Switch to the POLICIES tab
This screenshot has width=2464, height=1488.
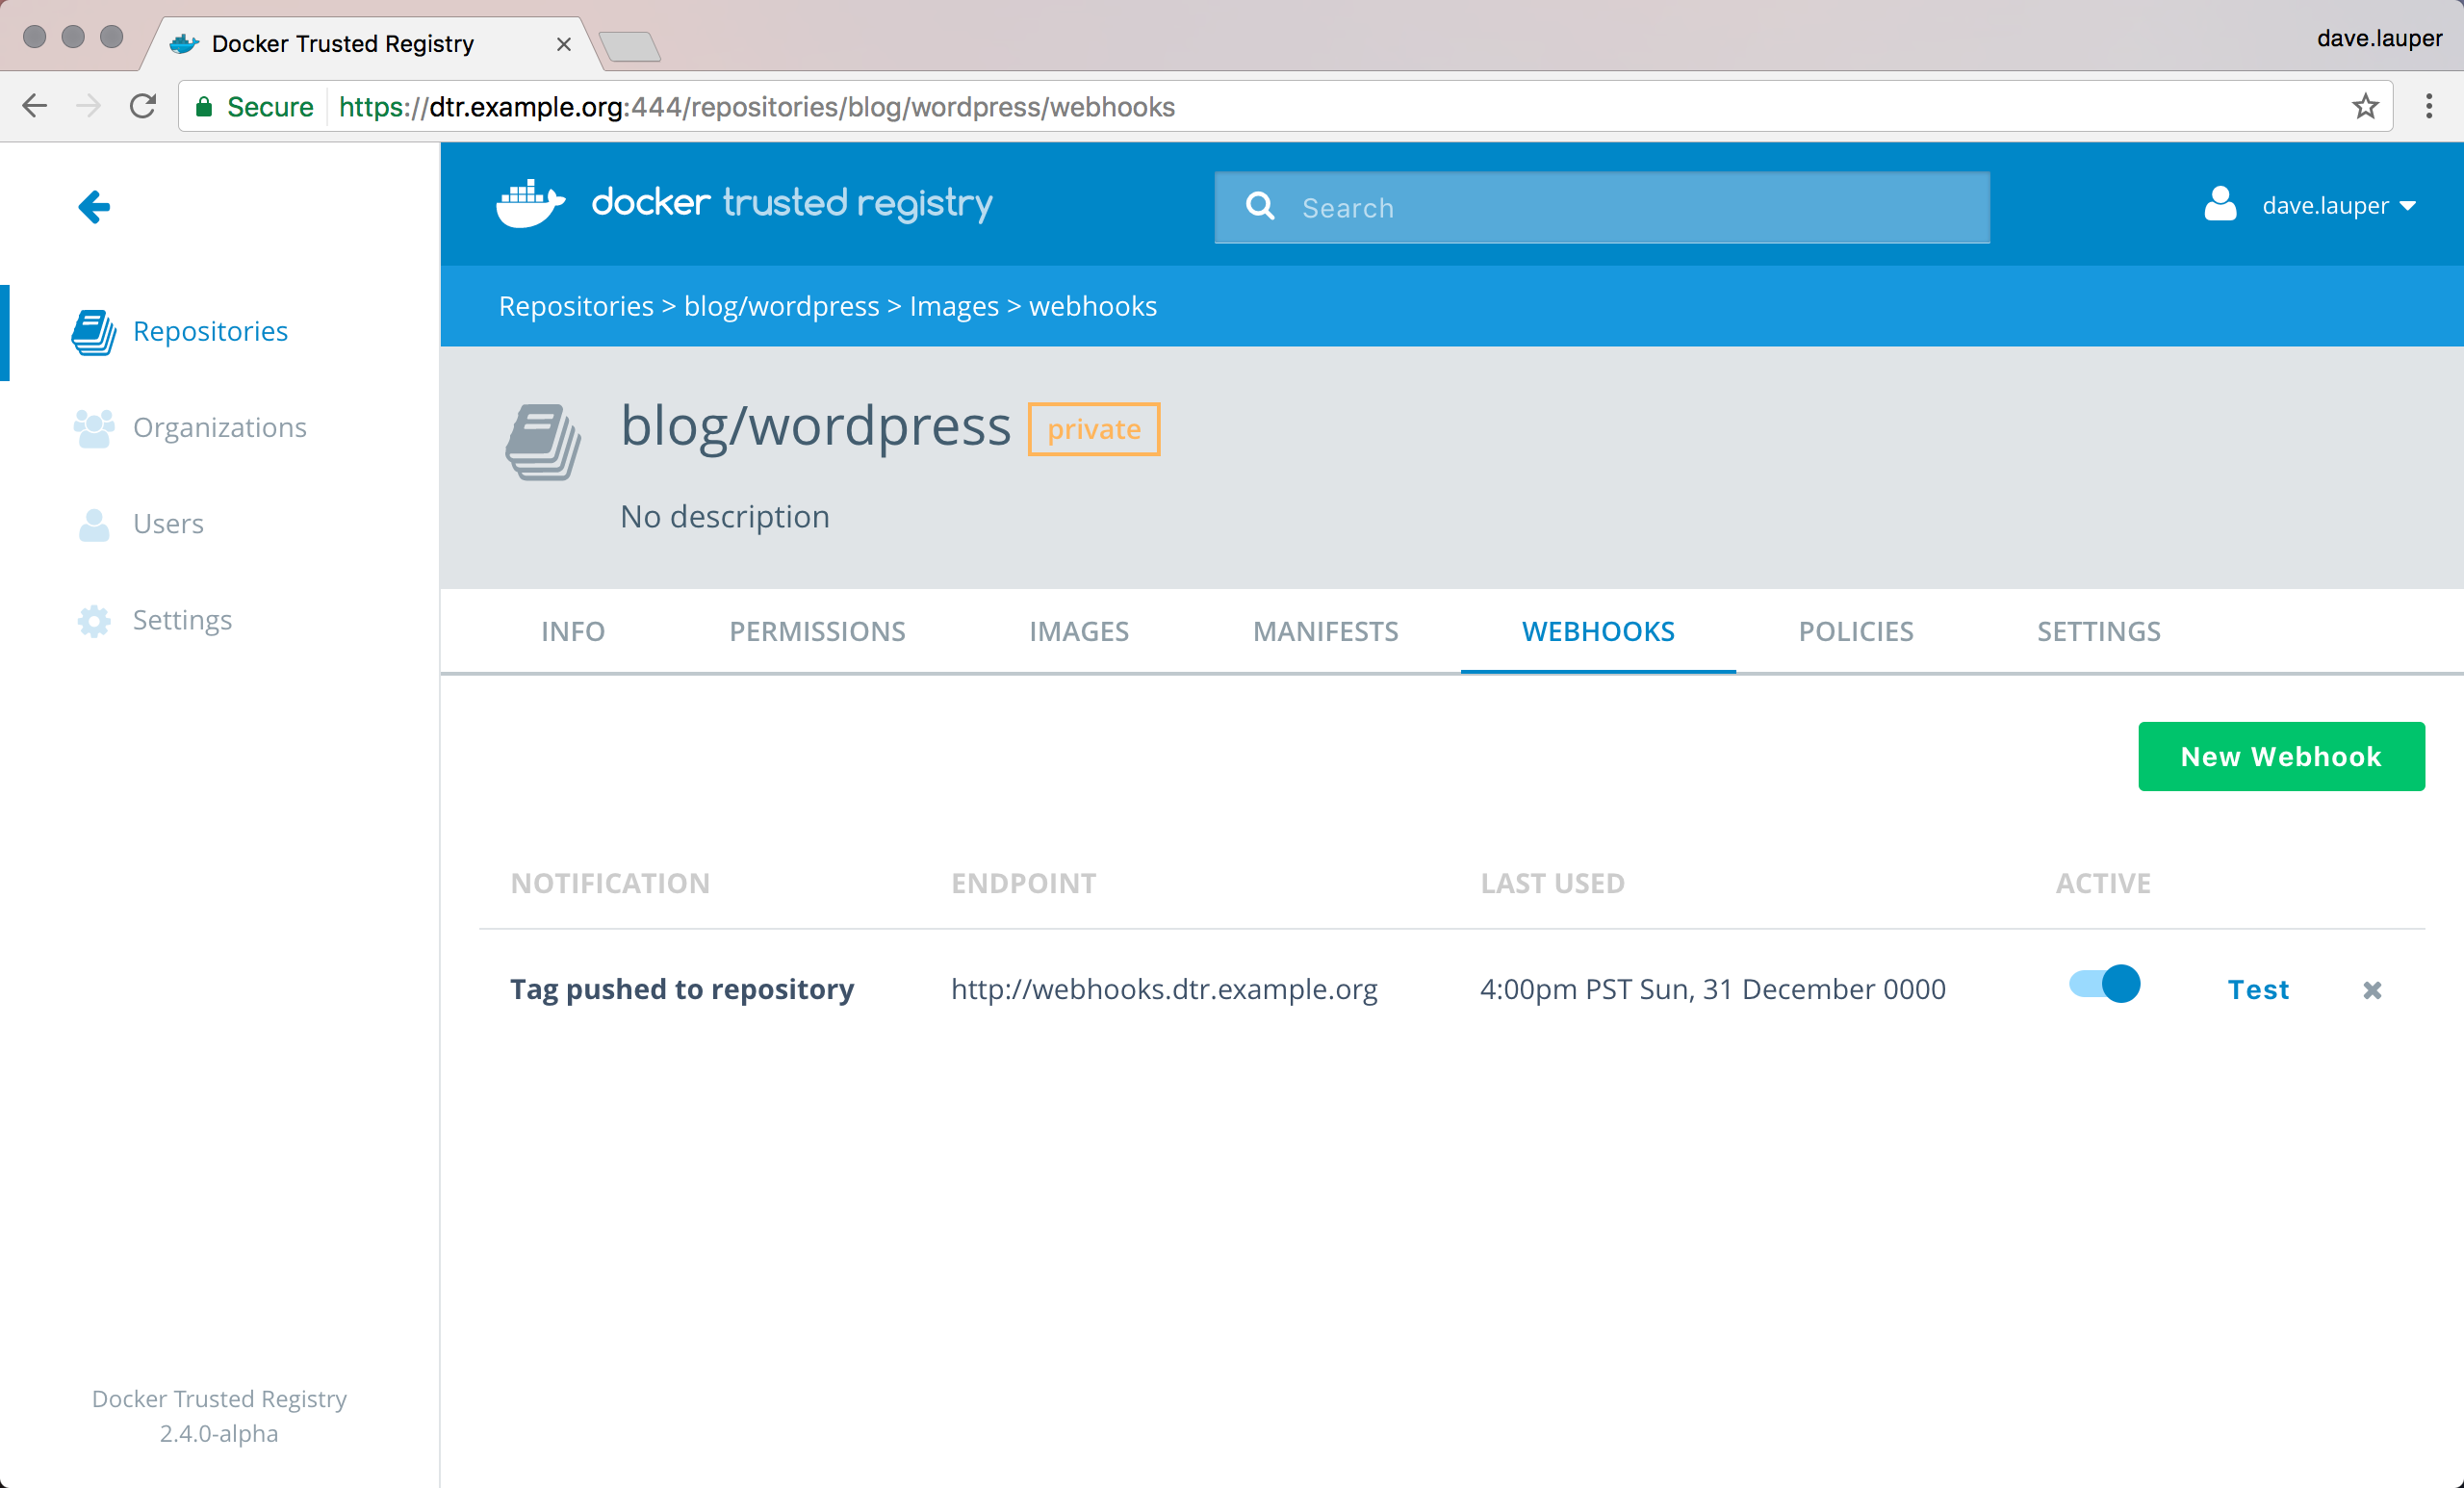coord(1855,631)
